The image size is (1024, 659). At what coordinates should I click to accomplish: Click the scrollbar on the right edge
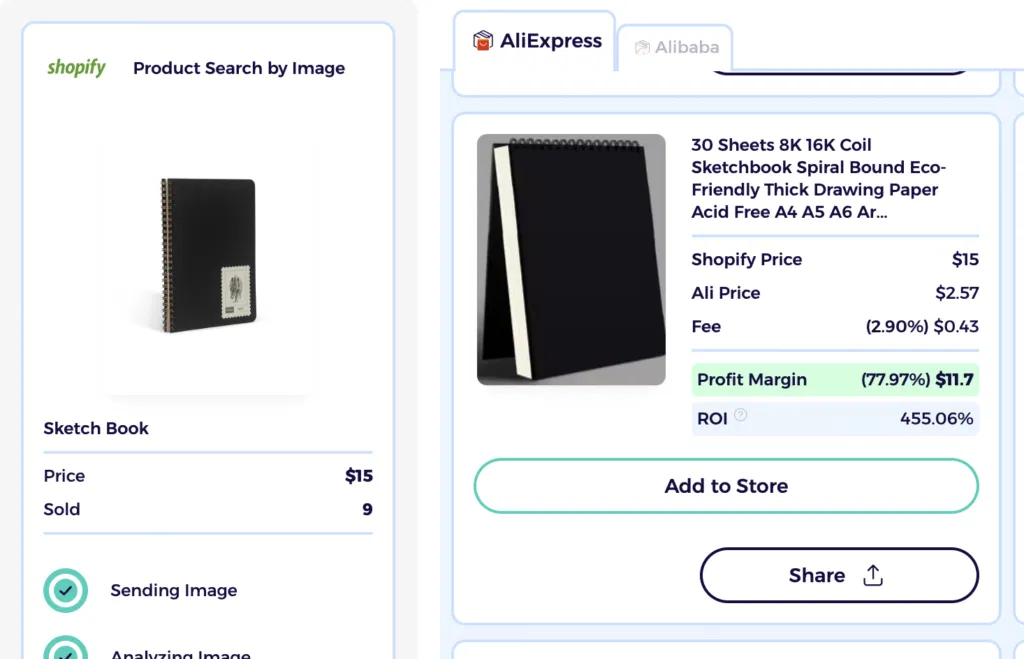pyautogui.click(x=1019, y=330)
